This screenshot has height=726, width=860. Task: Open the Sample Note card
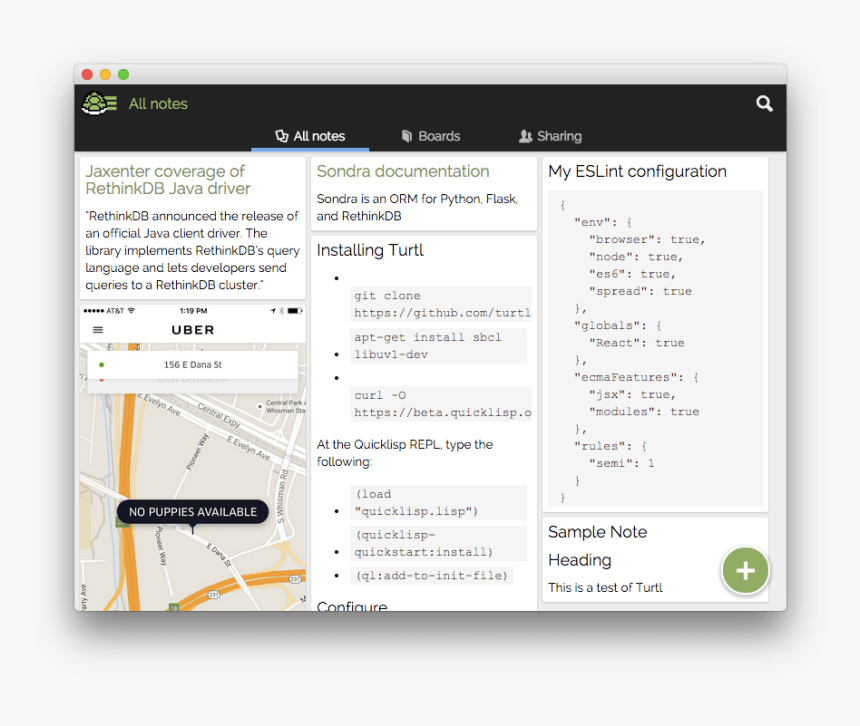click(x=597, y=532)
